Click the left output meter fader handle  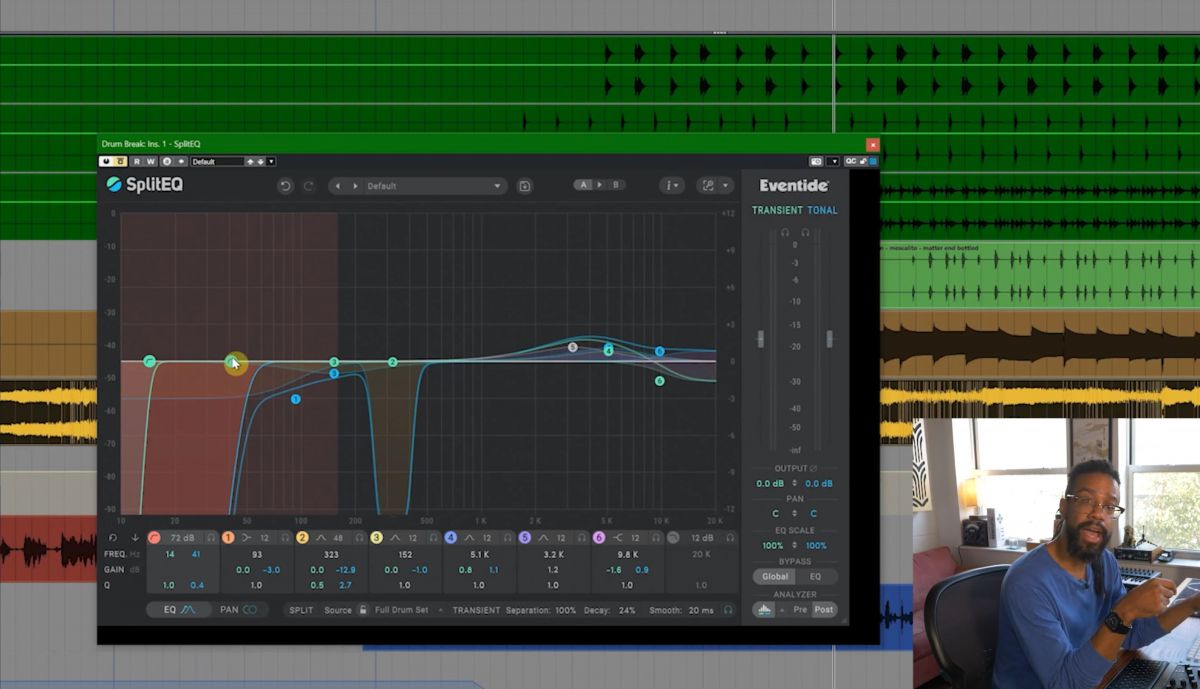tap(760, 340)
